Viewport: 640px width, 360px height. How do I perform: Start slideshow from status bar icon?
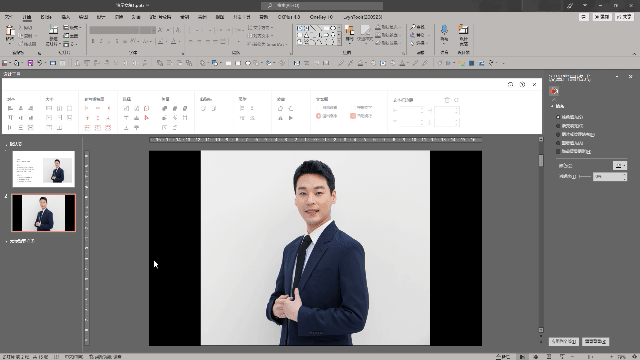562,357
